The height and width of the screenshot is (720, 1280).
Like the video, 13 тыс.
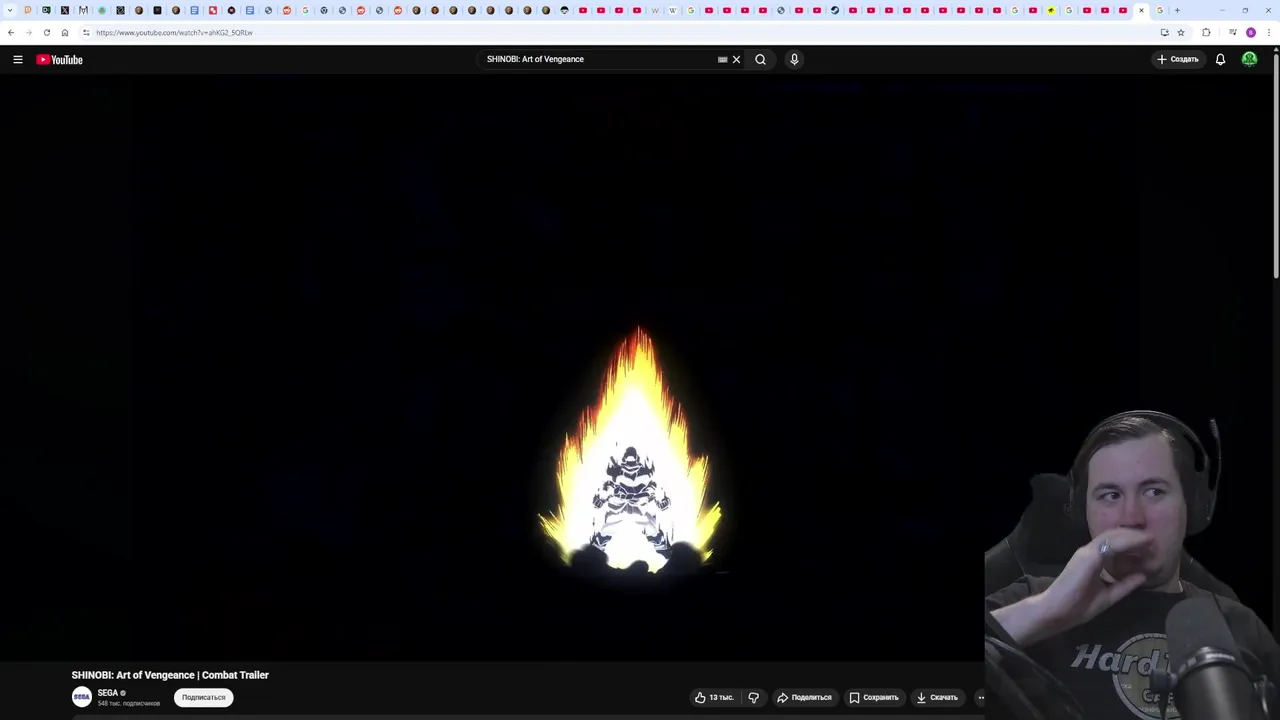click(714, 697)
